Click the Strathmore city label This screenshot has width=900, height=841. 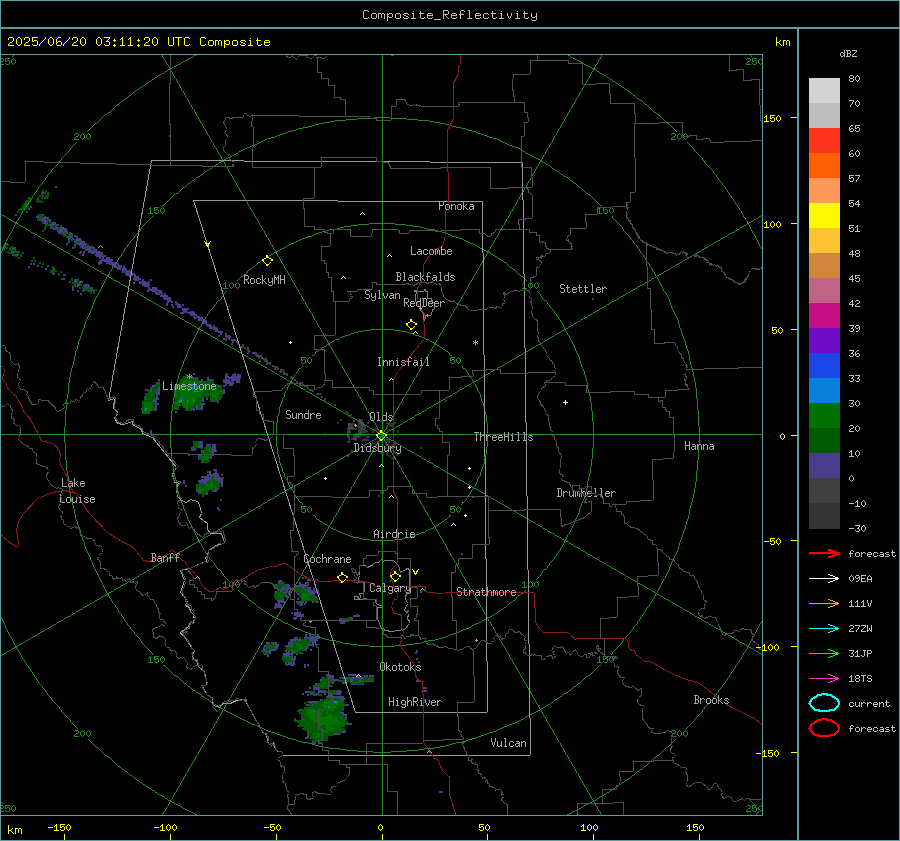486,592
